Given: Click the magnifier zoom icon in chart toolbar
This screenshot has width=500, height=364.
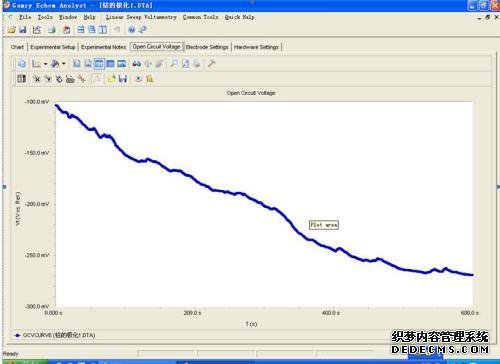Looking at the screenshot, I should tap(174, 63).
